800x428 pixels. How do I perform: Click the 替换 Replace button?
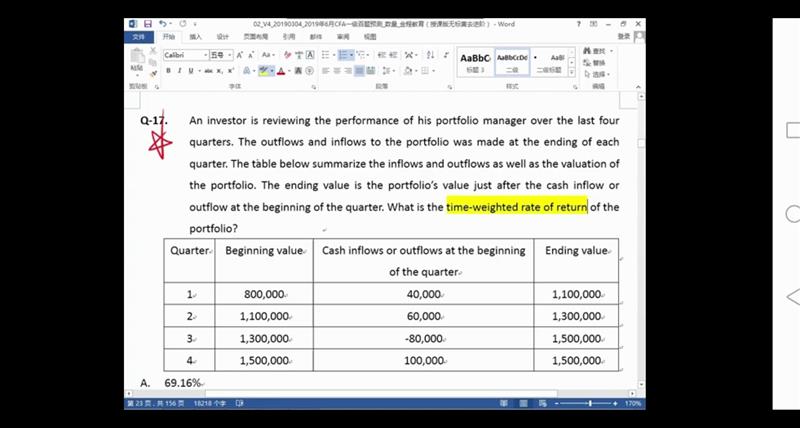point(594,63)
